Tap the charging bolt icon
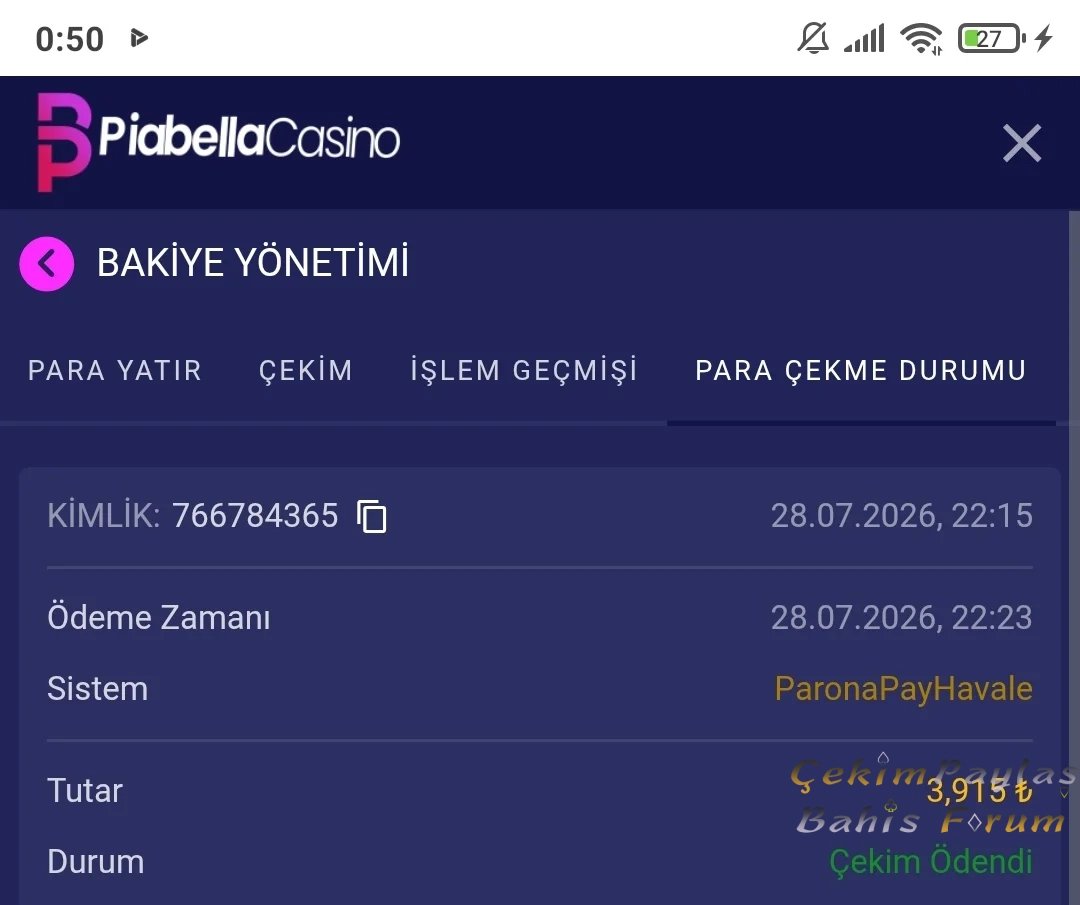The height and width of the screenshot is (905, 1080). (1044, 38)
